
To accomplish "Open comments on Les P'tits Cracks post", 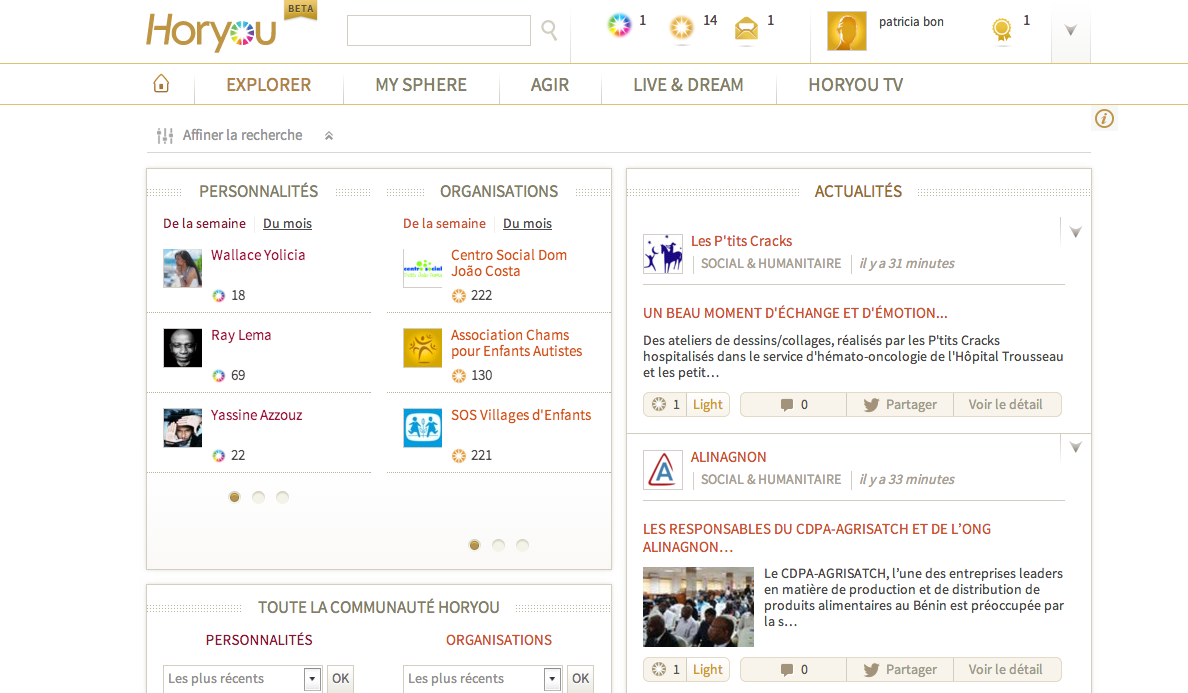I will (793, 404).
